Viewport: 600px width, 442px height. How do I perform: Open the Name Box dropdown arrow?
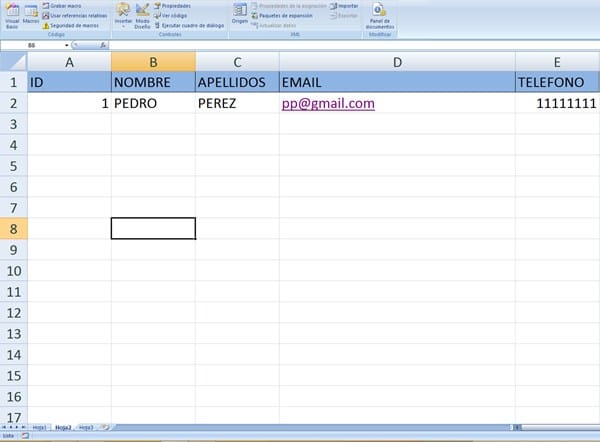[x=67, y=45]
